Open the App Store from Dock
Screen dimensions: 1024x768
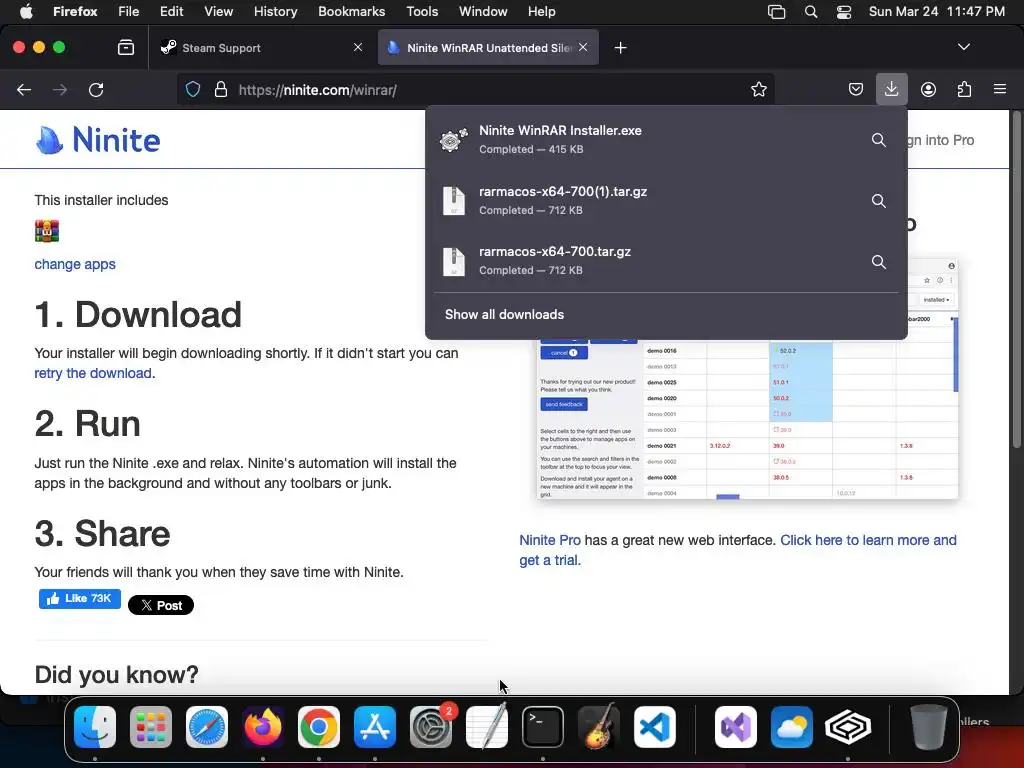(375, 727)
